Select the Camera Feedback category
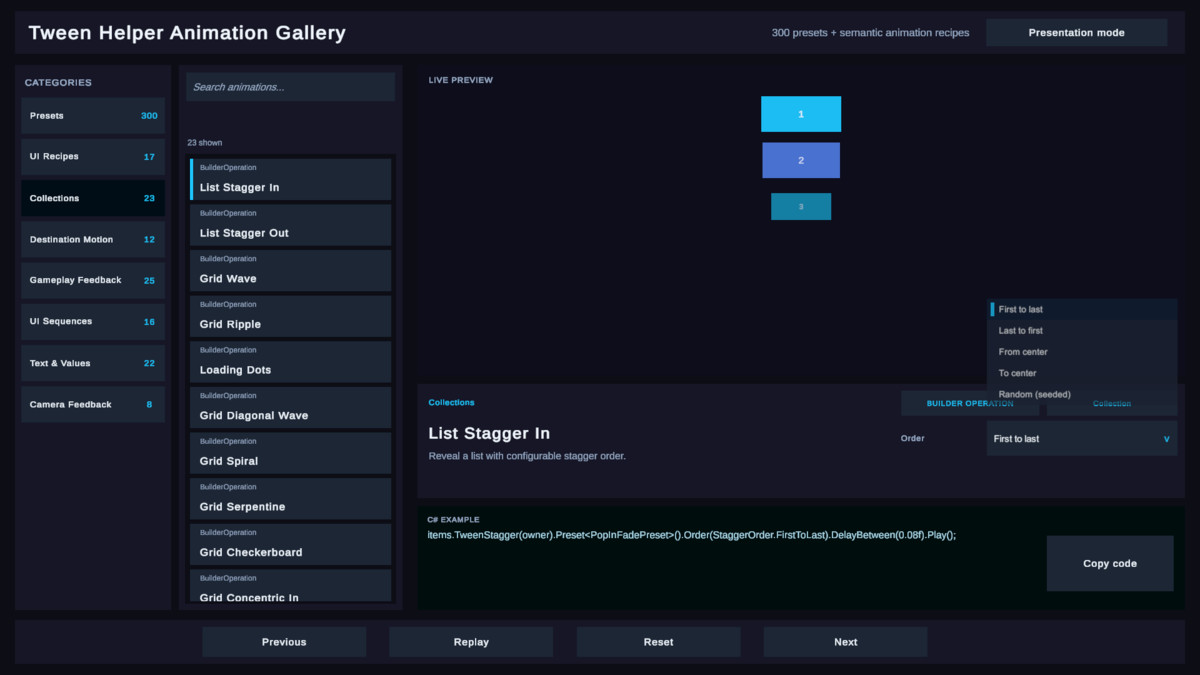1200x675 pixels. 93,405
